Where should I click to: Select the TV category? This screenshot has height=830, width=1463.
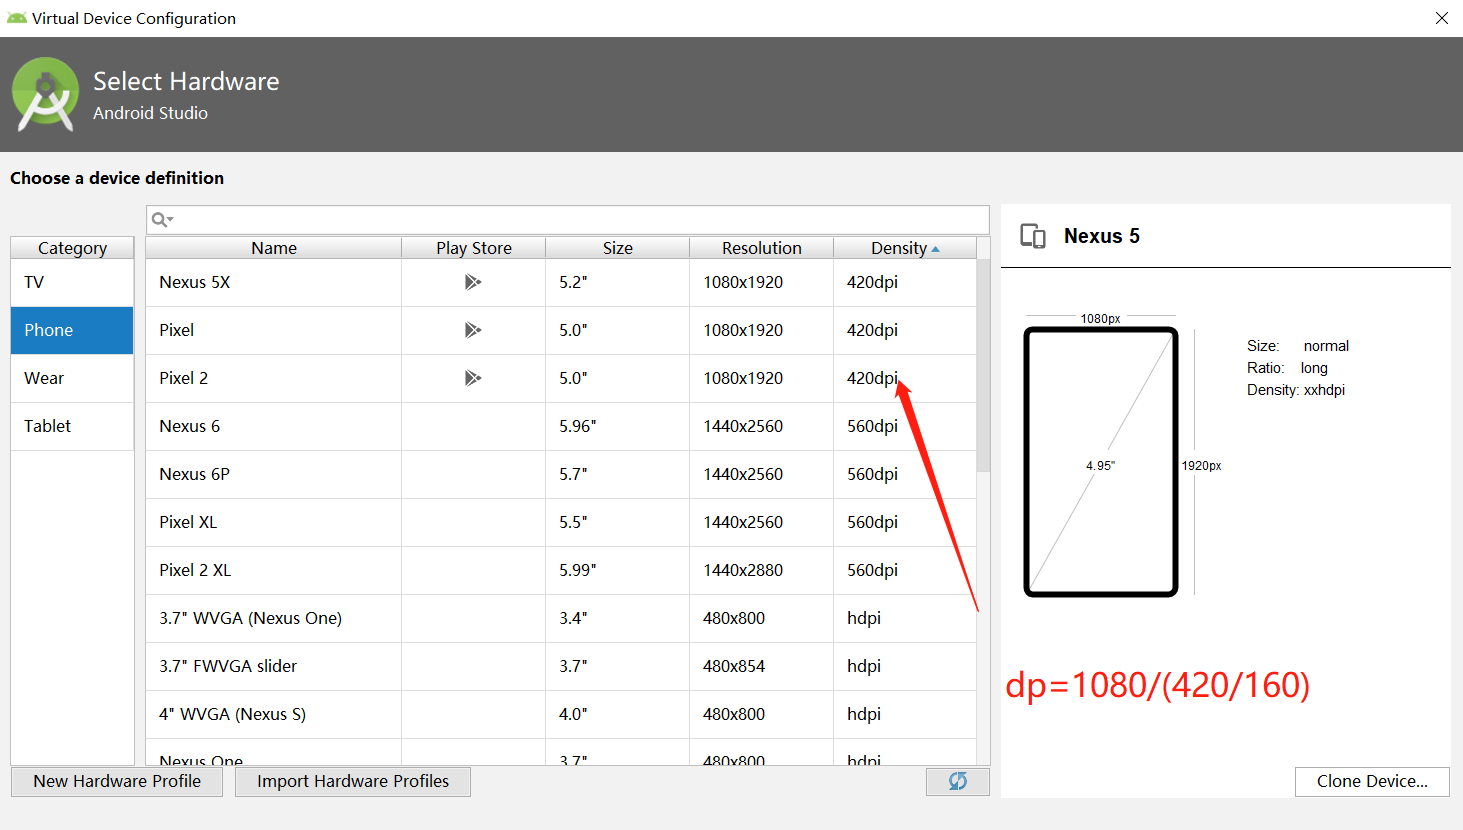72,282
